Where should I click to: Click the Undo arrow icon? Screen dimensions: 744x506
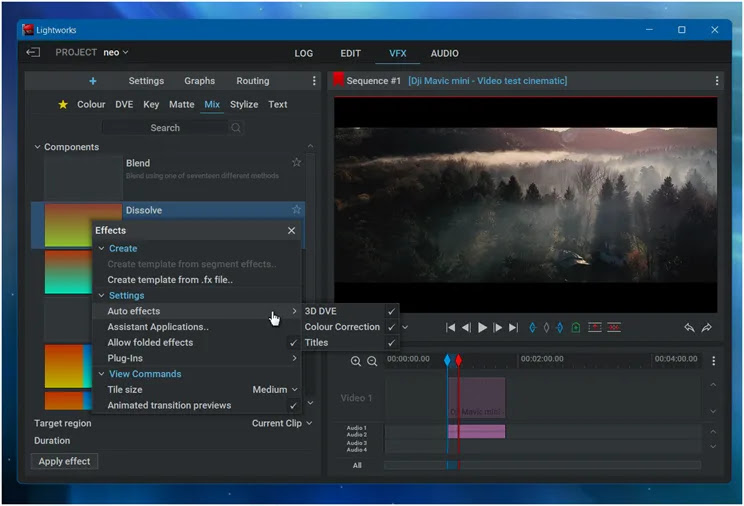coord(689,327)
